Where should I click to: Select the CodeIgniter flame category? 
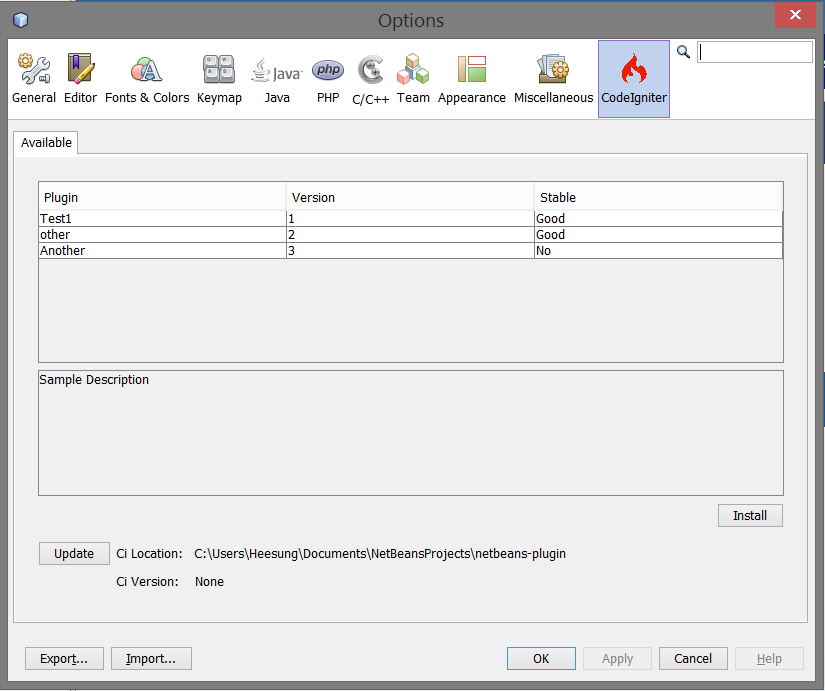click(633, 79)
